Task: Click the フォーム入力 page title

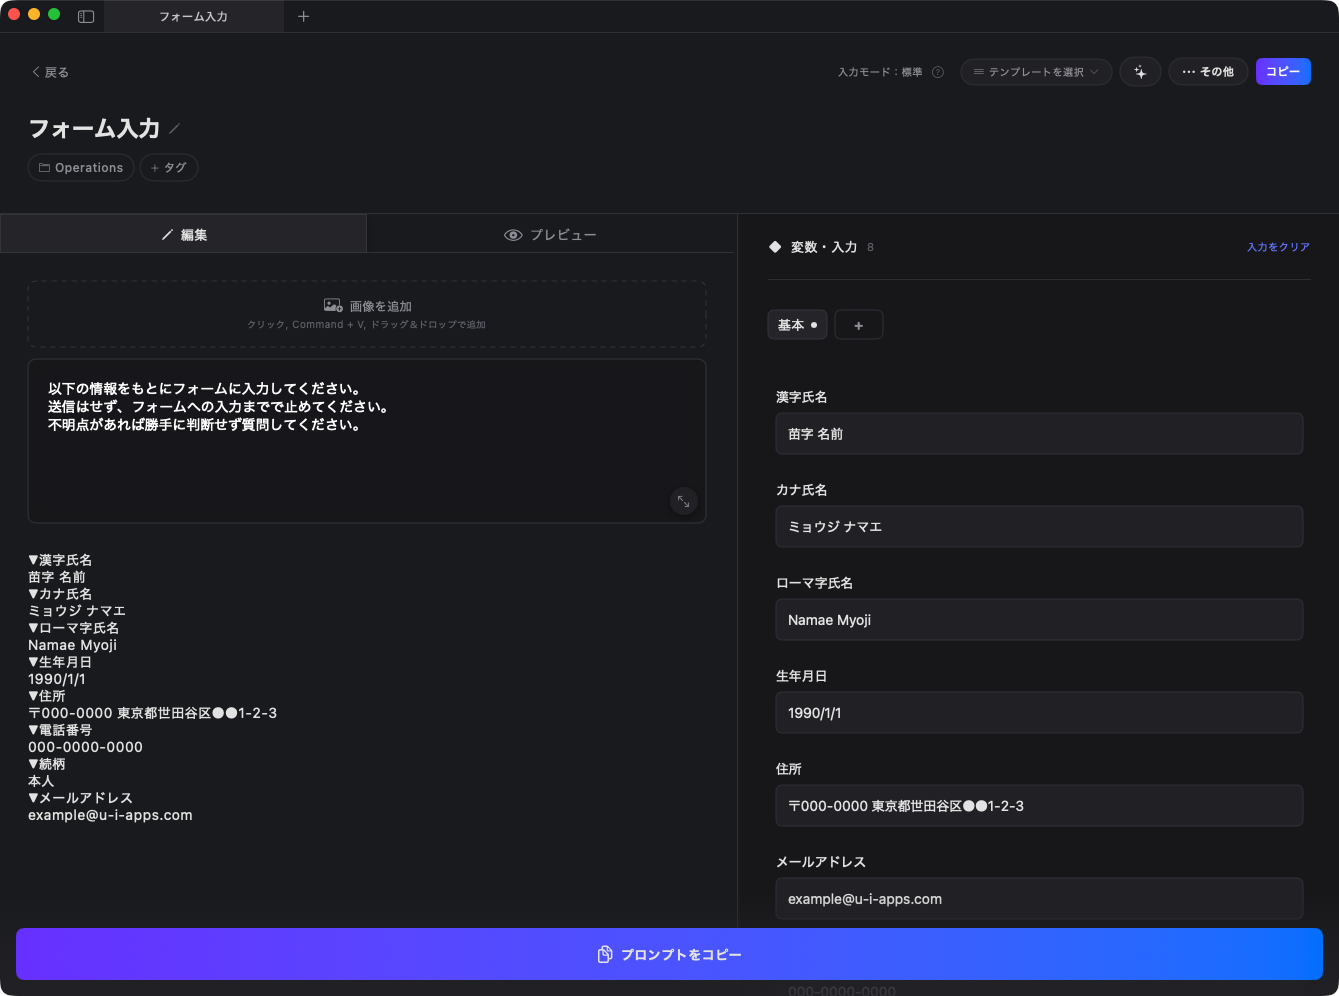Action: [94, 128]
